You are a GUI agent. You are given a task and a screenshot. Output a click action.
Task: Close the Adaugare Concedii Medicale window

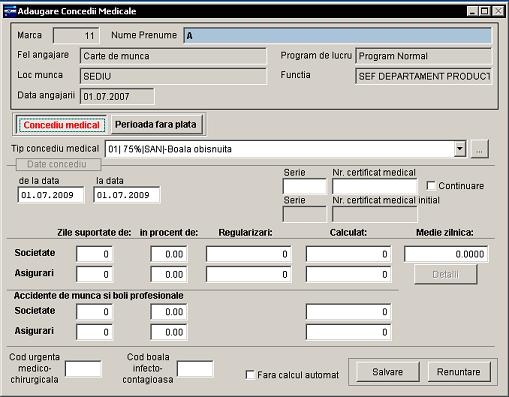(x=498, y=11)
